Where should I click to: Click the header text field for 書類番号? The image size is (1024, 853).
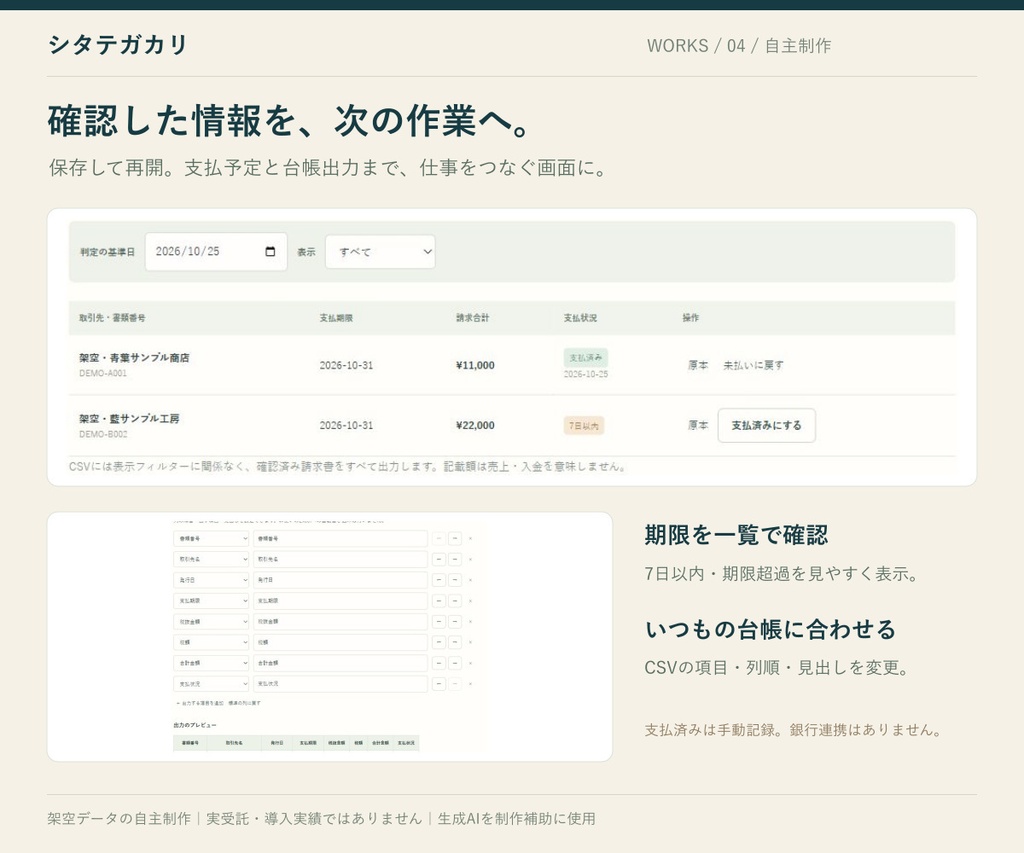pos(340,539)
